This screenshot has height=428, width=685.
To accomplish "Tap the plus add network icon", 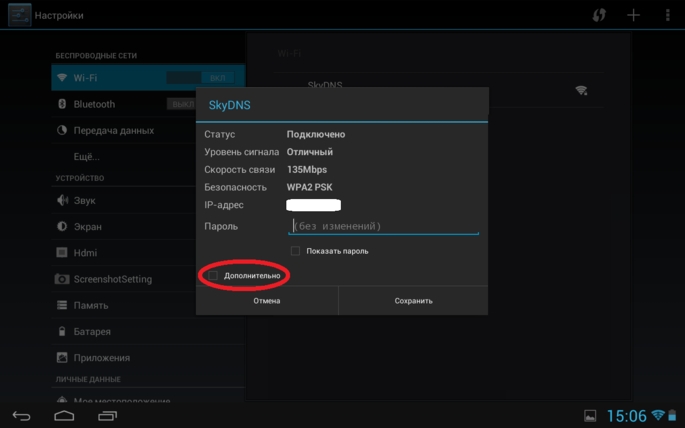I will 633,15.
